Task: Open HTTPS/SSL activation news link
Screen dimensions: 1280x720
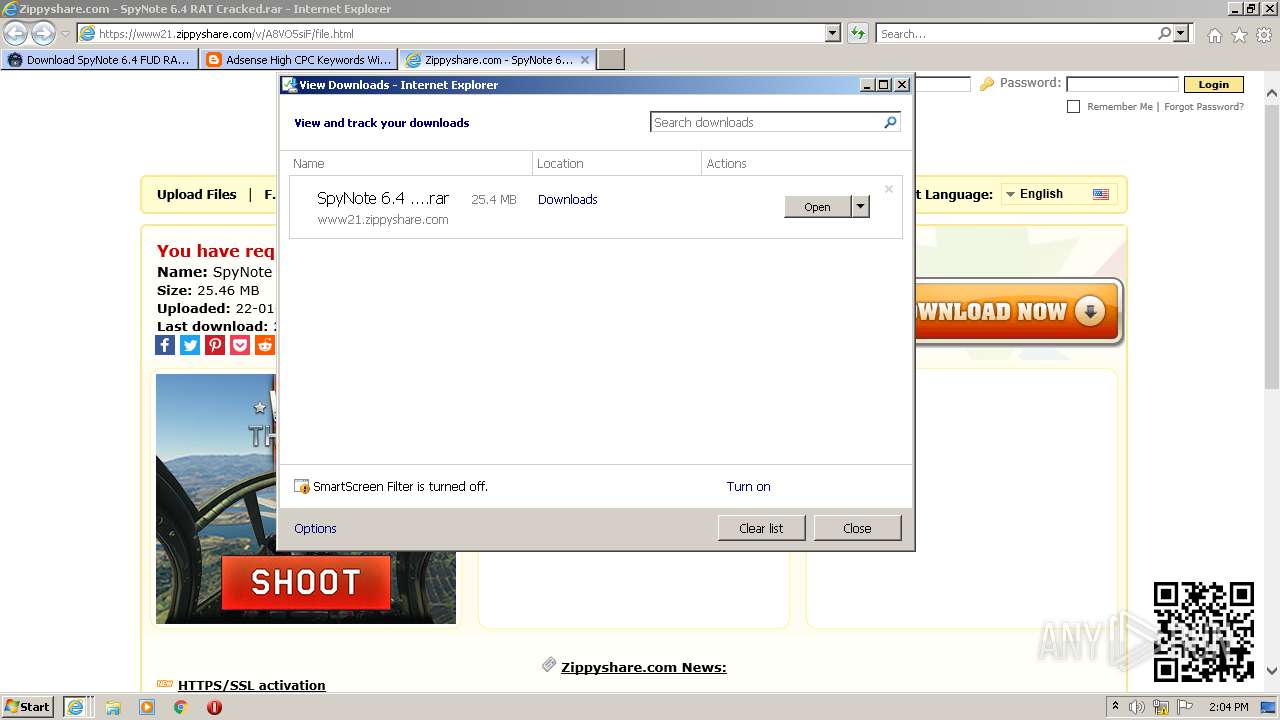Action: (251, 685)
